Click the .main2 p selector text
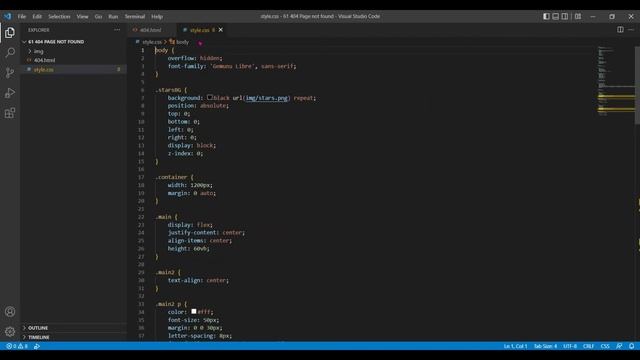The height and width of the screenshot is (360, 640). 168,304
